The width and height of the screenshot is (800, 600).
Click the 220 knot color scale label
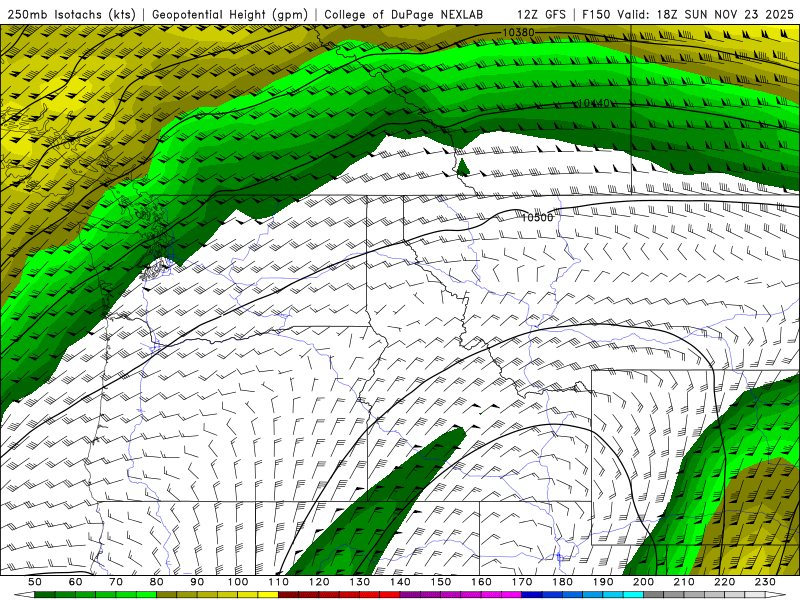pyautogui.click(x=724, y=582)
